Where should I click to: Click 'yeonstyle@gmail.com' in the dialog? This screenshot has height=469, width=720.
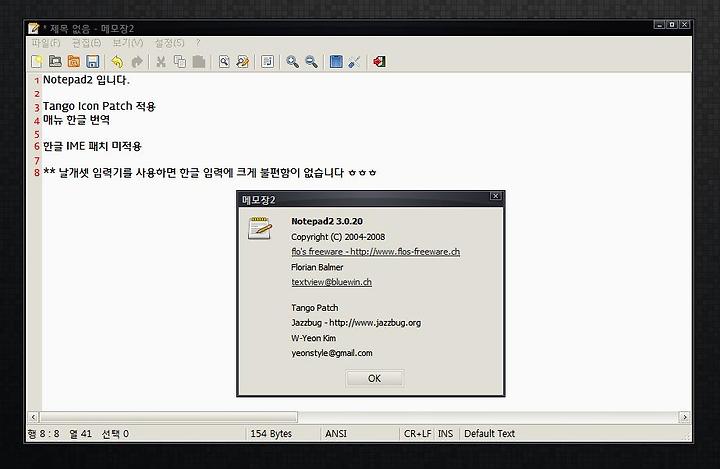point(332,353)
